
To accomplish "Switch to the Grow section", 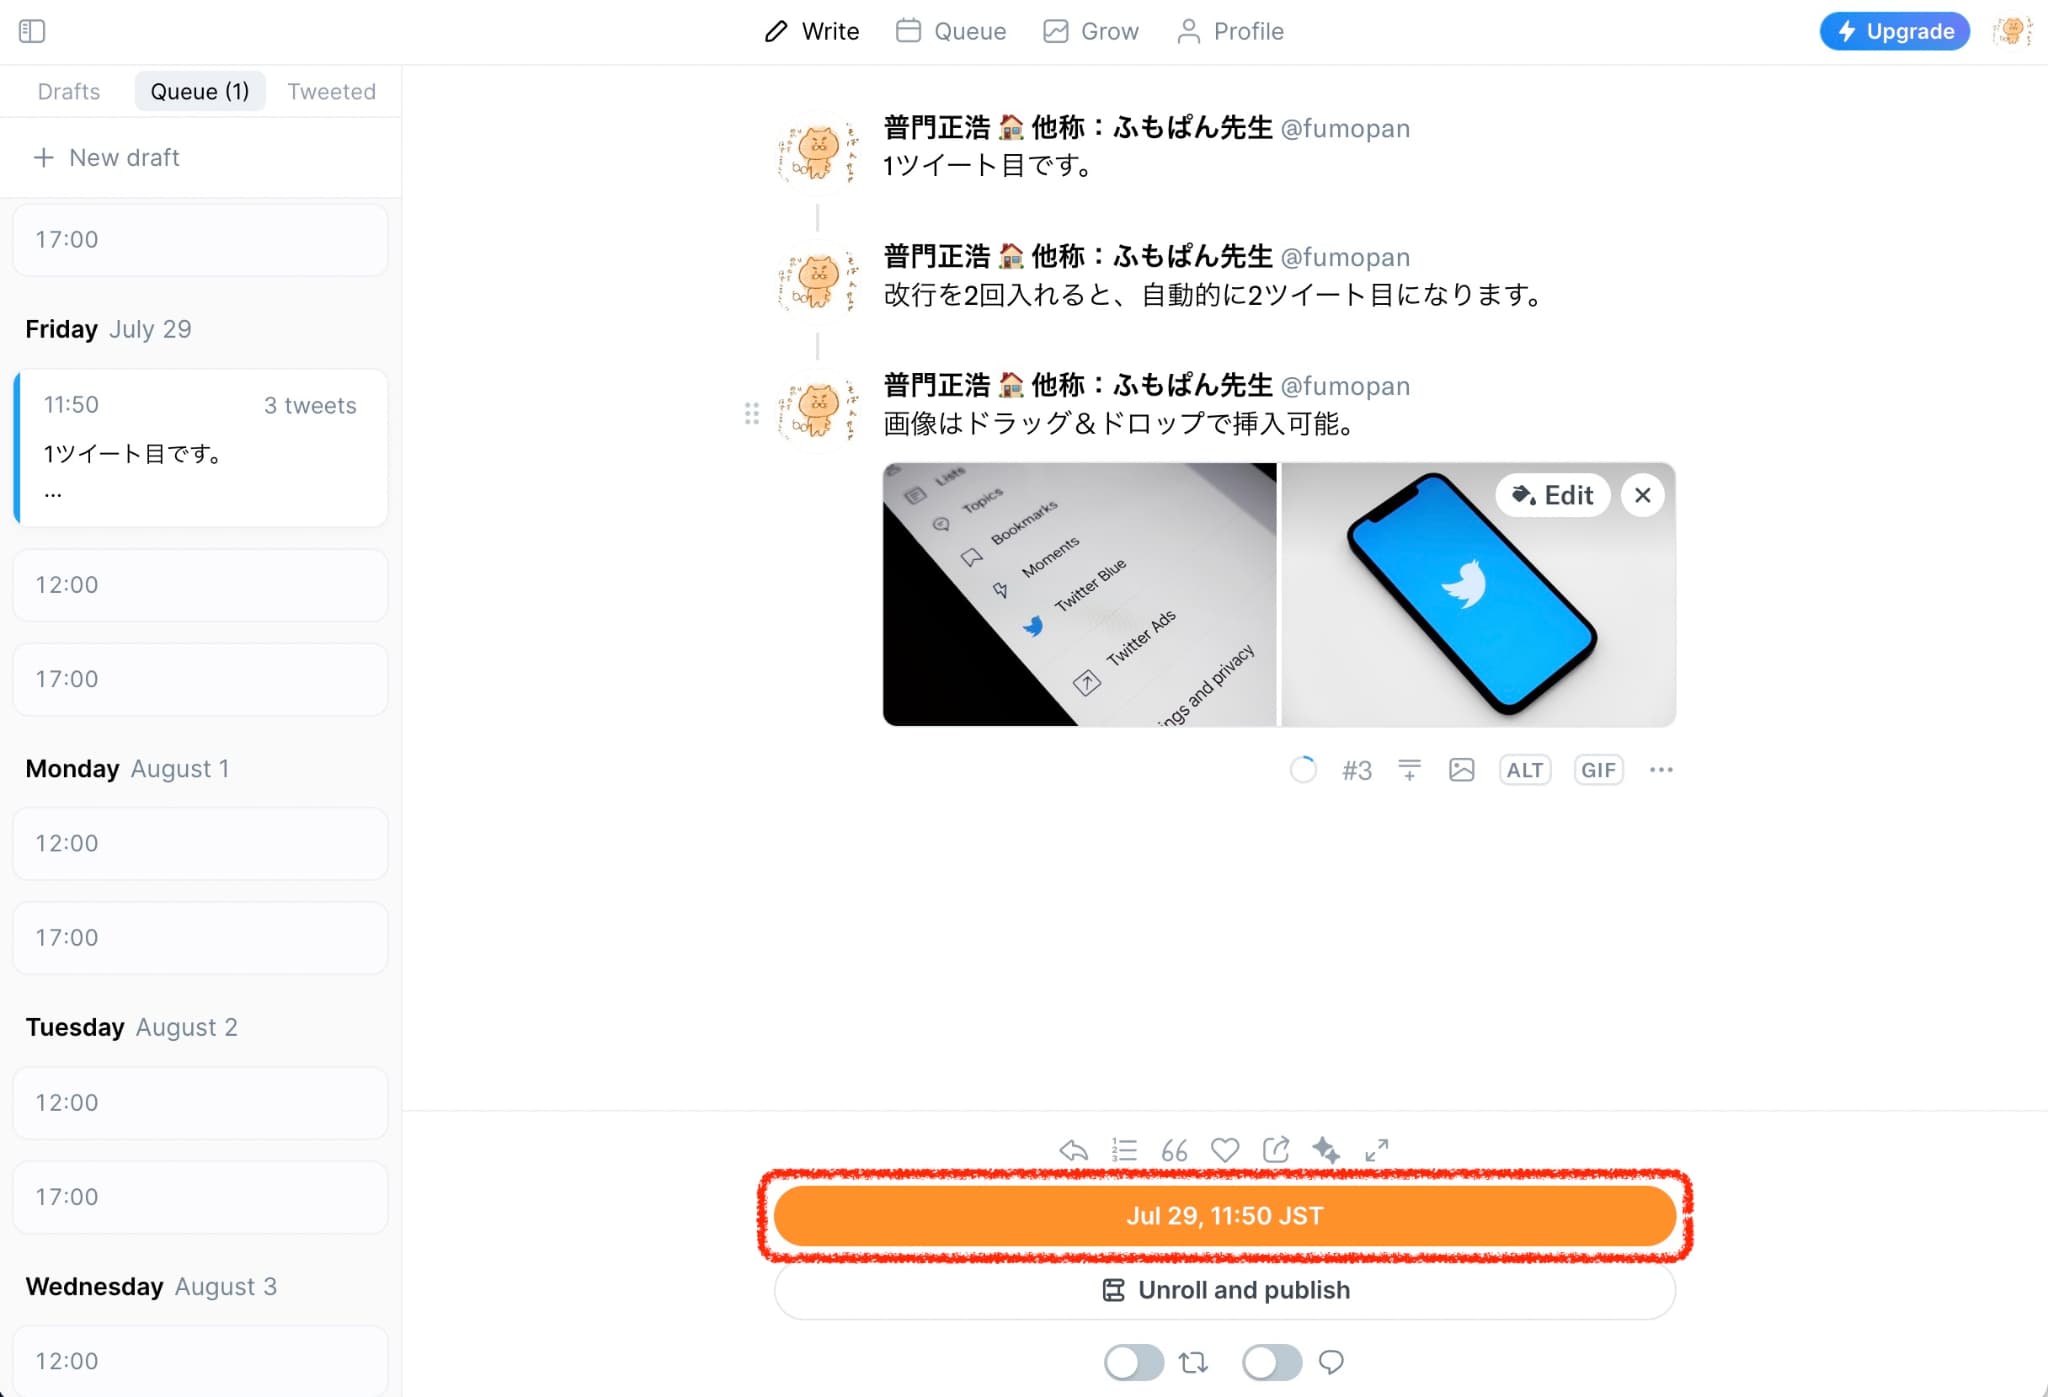I will pyautogui.click(x=1090, y=31).
